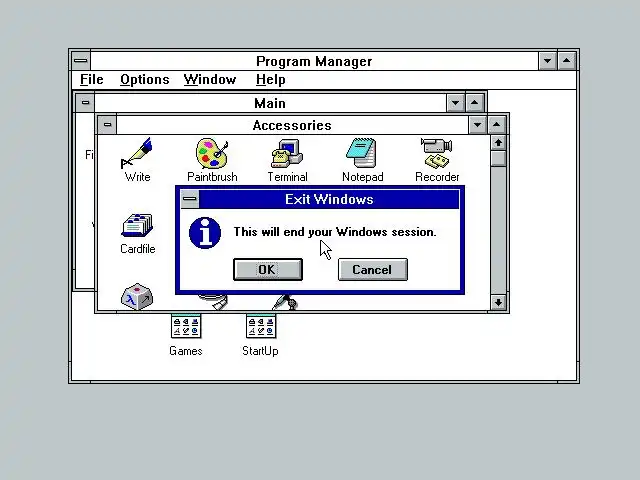Click the "This will end your Windows session." message
640x480 pixels.
click(335, 232)
